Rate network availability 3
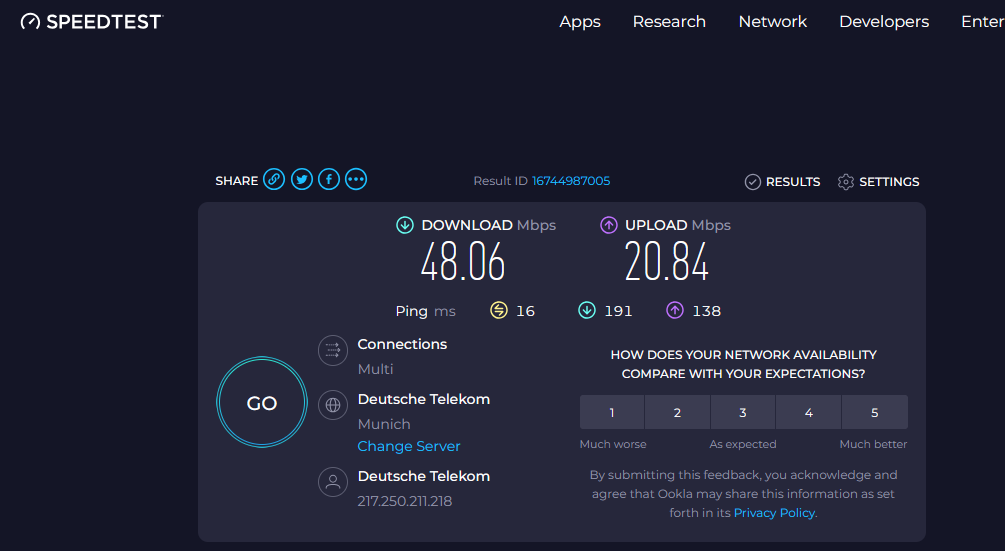Screen dimensions: 1005x551 pos(743,413)
